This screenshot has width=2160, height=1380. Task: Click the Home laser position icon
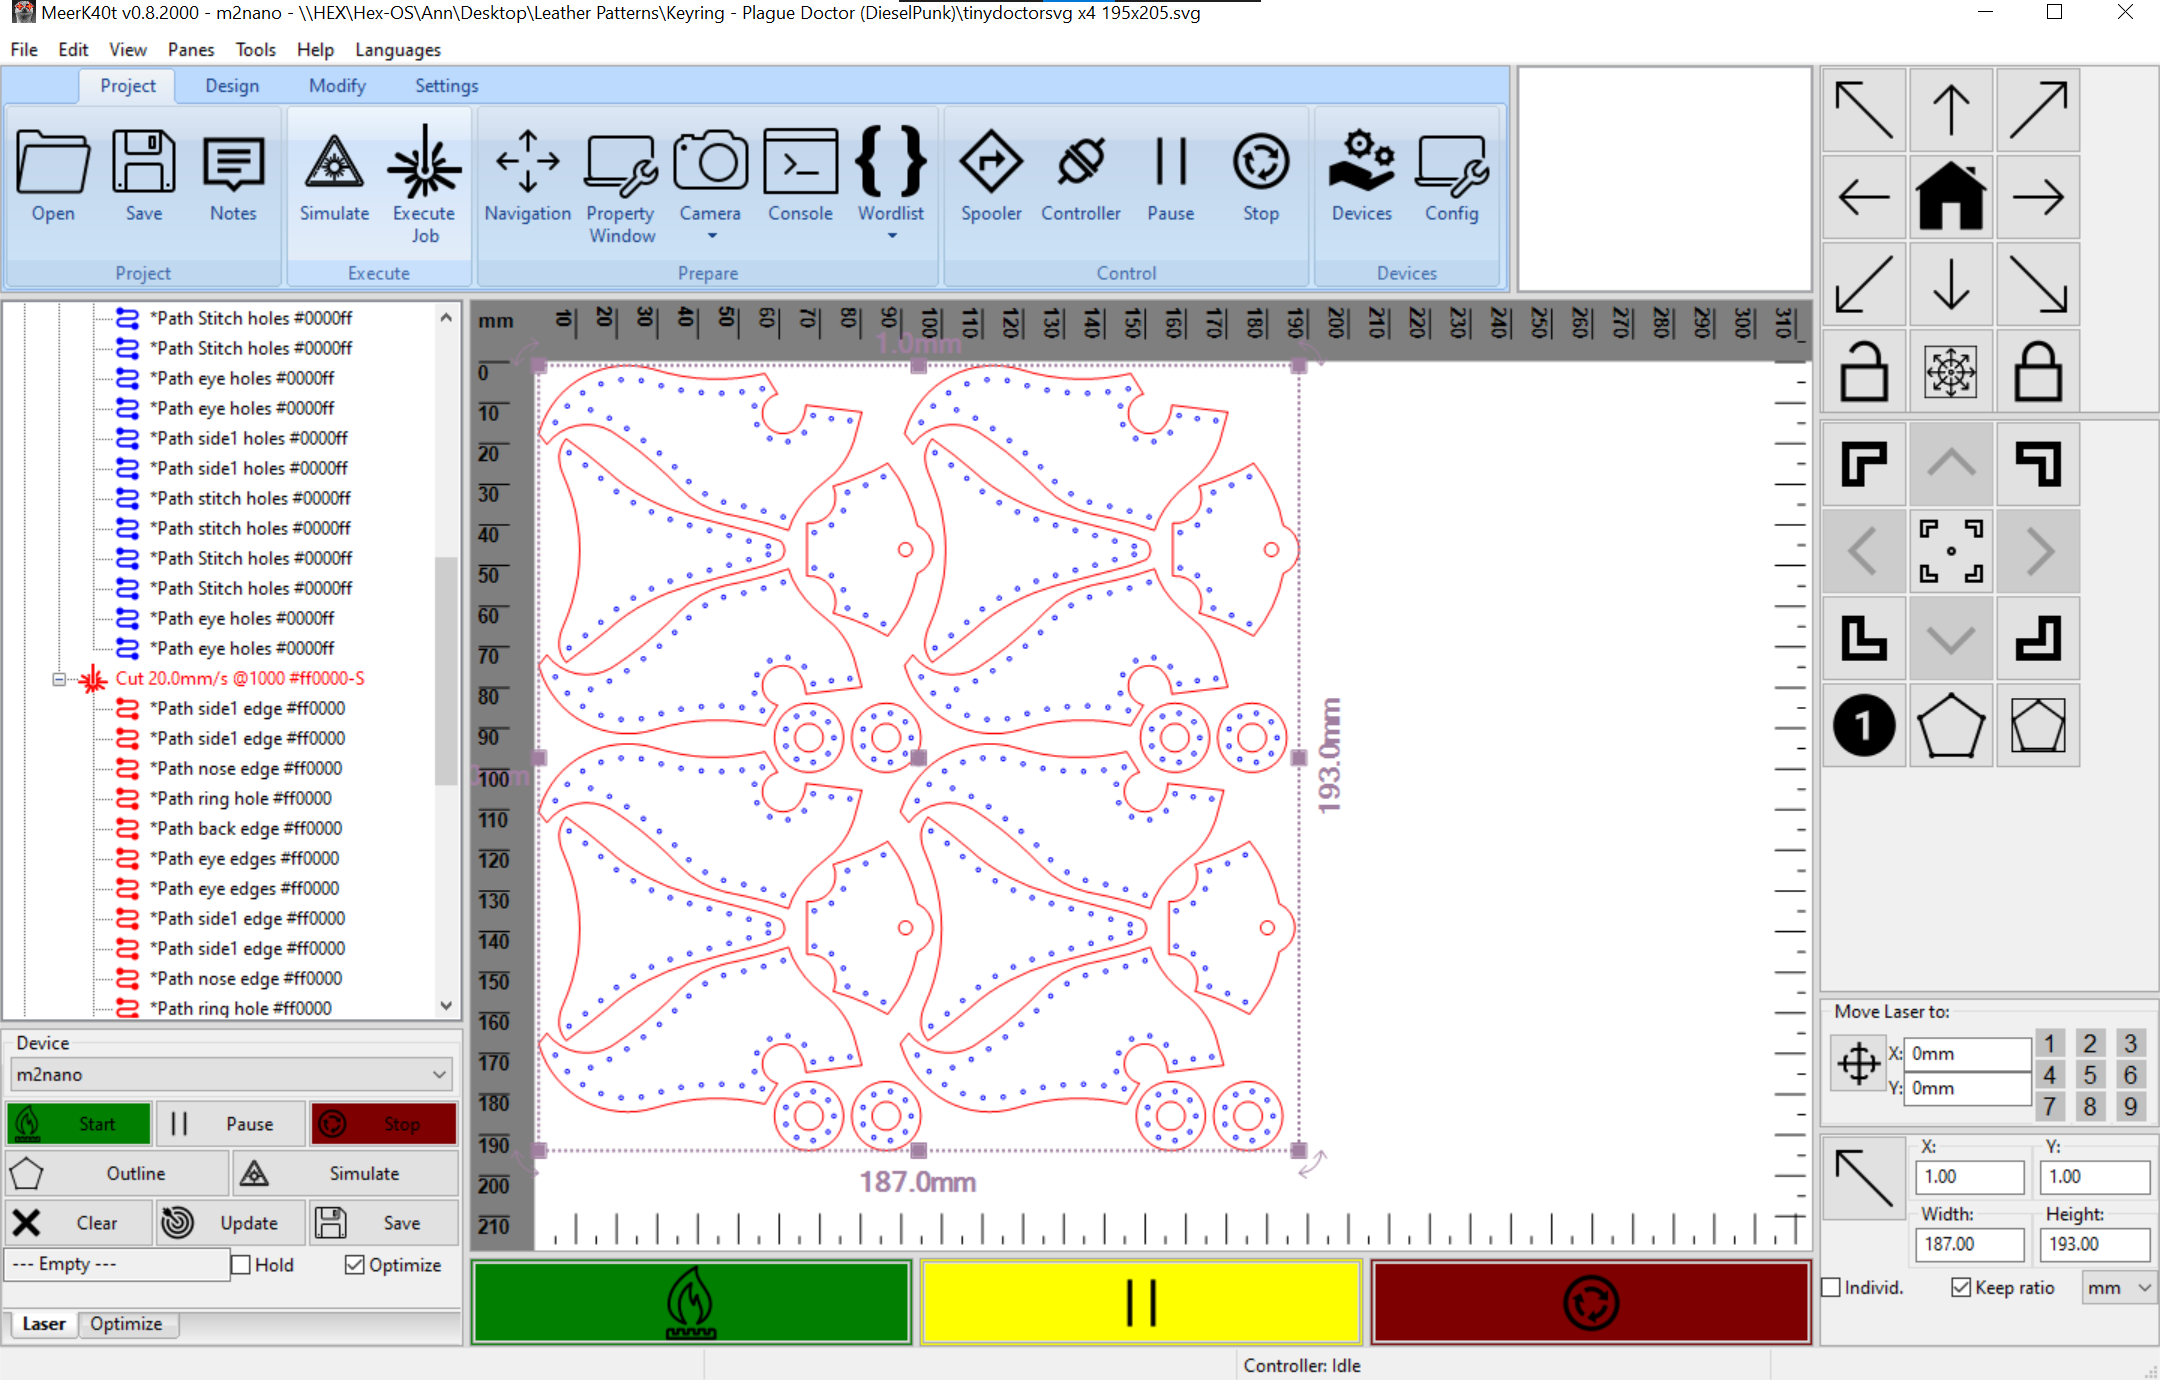(x=1950, y=197)
